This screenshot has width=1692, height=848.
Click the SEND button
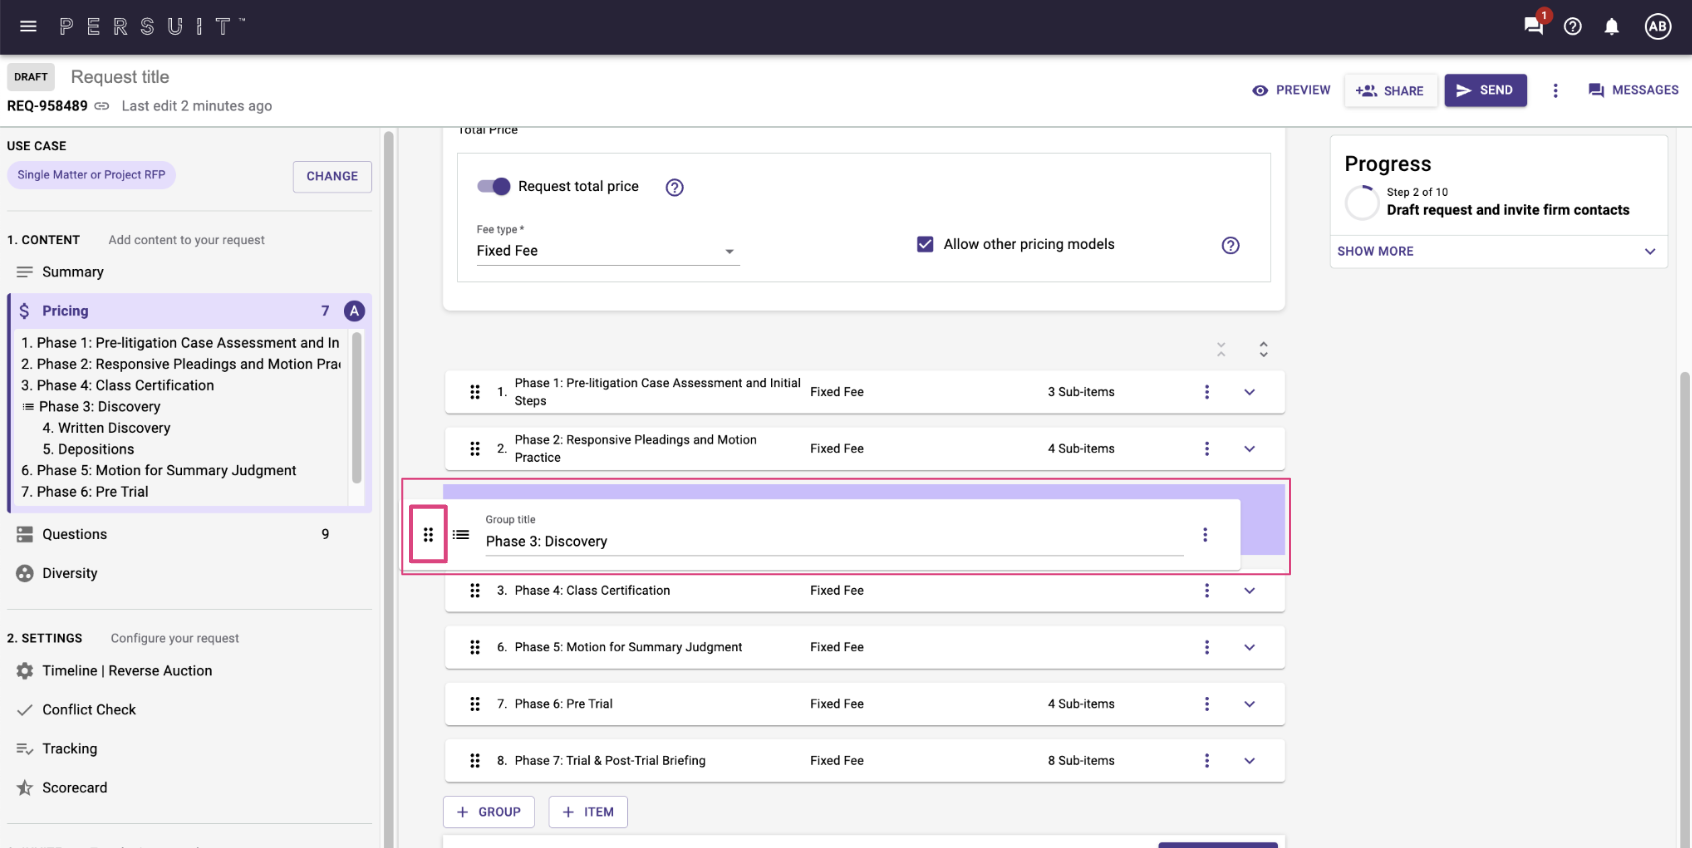click(x=1485, y=90)
